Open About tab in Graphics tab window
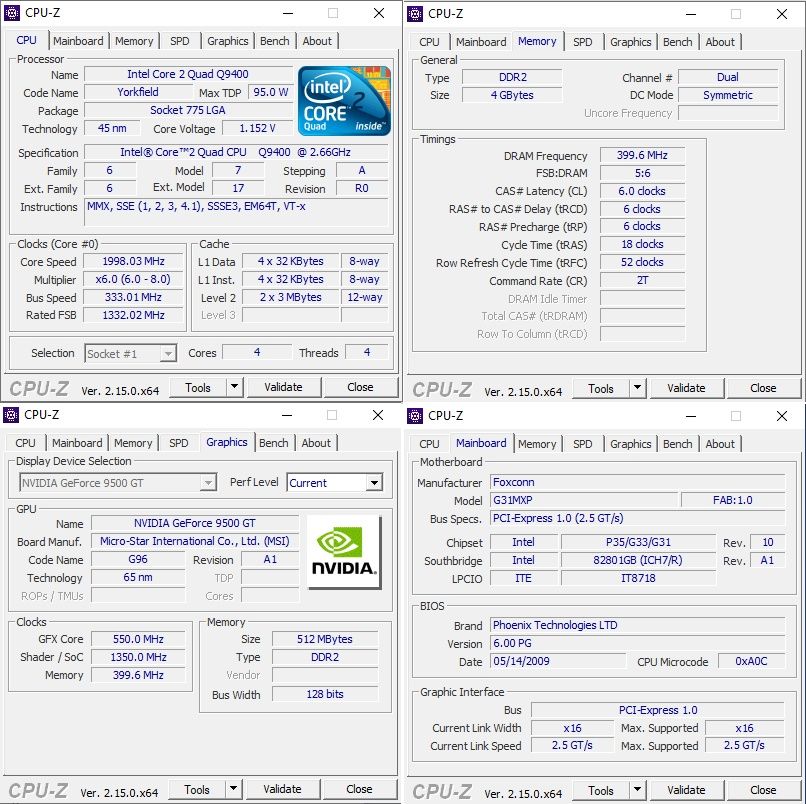Viewport: 806px width, 804px height. point(316,443)
